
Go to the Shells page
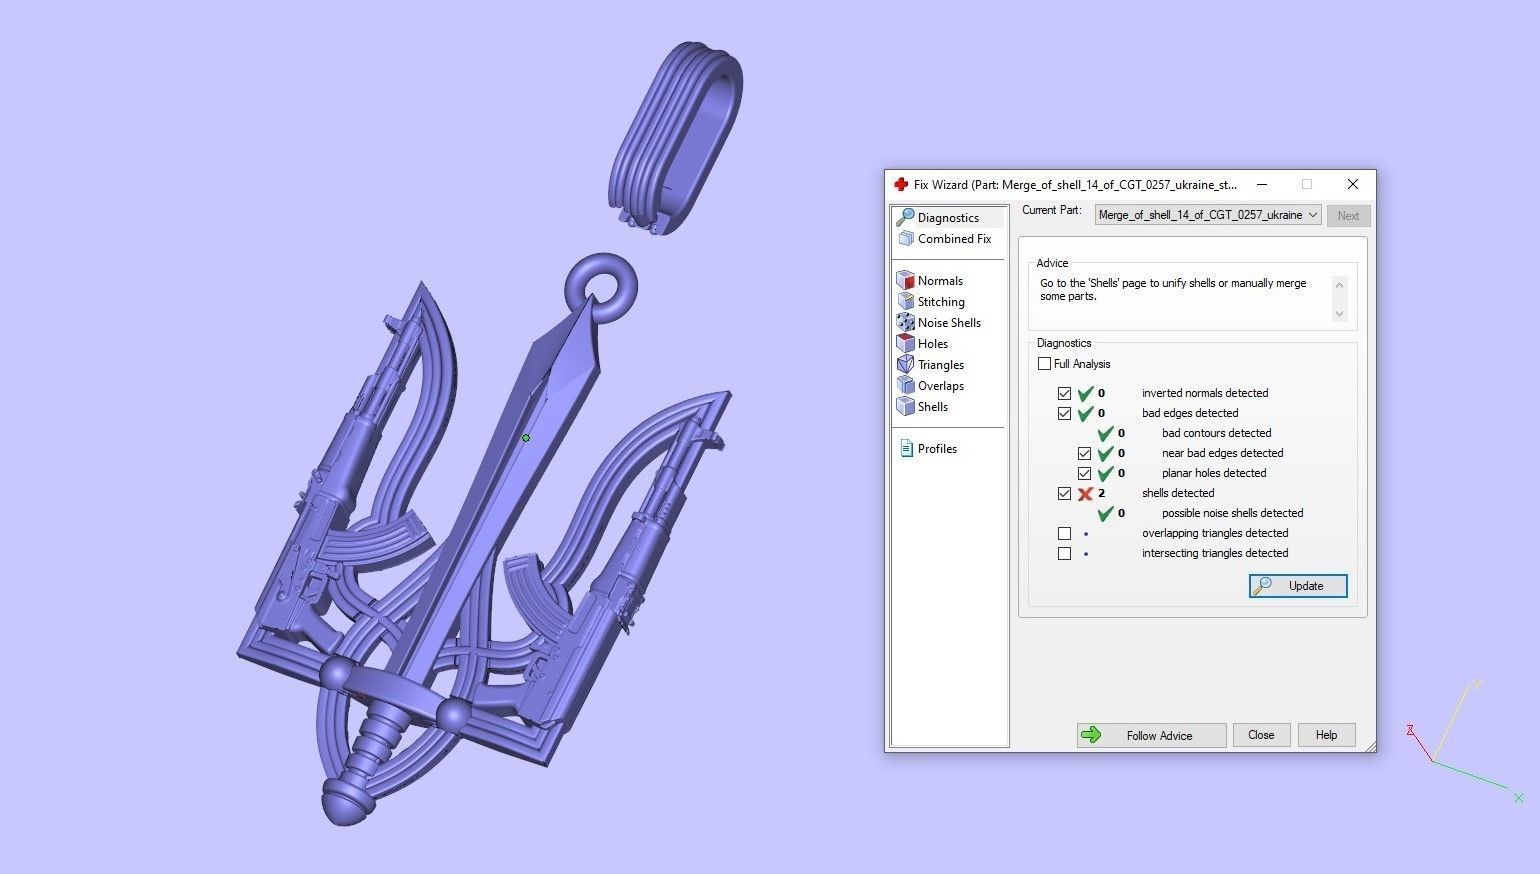933,406
